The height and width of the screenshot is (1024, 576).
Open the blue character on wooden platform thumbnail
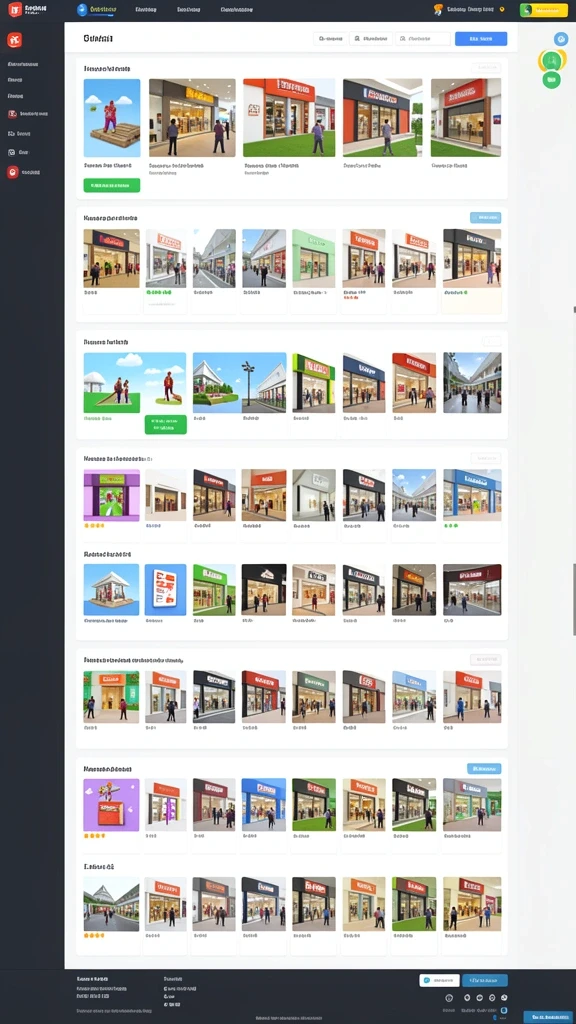(112, 118)
